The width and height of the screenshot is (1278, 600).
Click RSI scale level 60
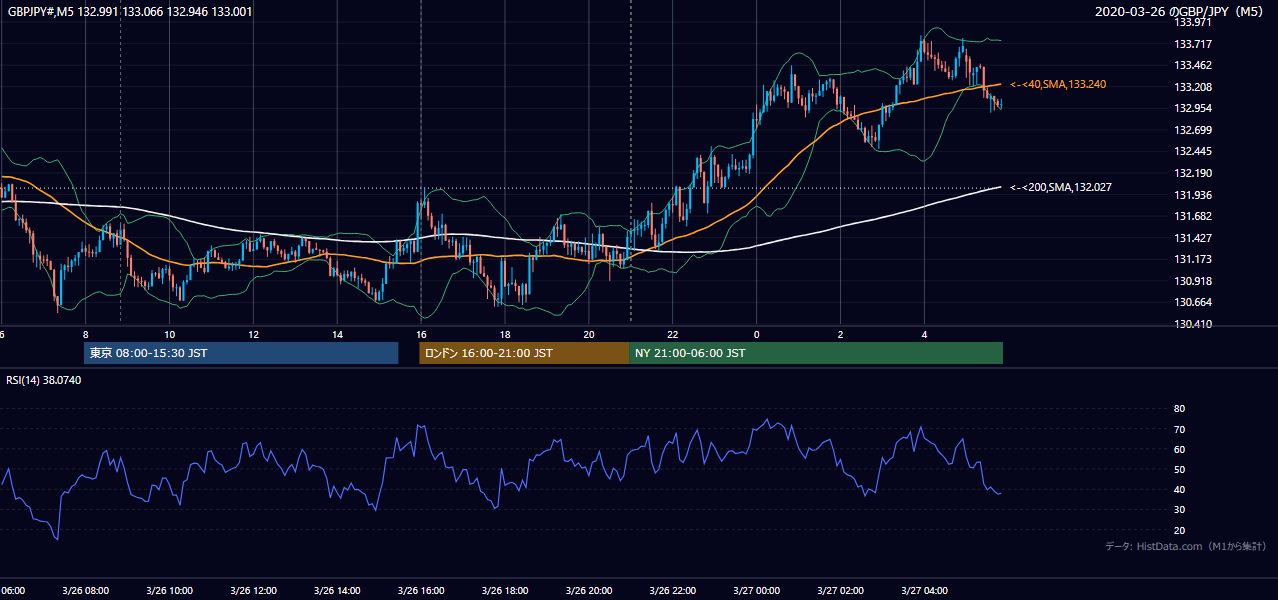click(x=1179, y=449)
